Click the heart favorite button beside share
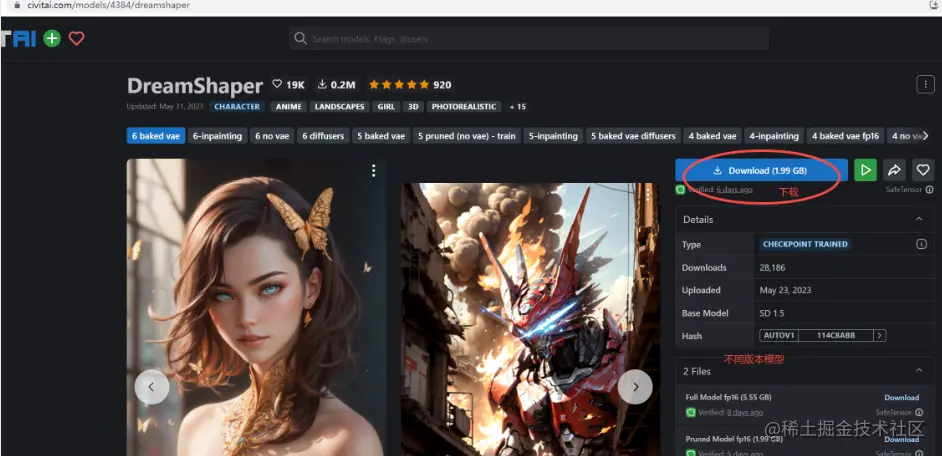 [x=923, y=171]
